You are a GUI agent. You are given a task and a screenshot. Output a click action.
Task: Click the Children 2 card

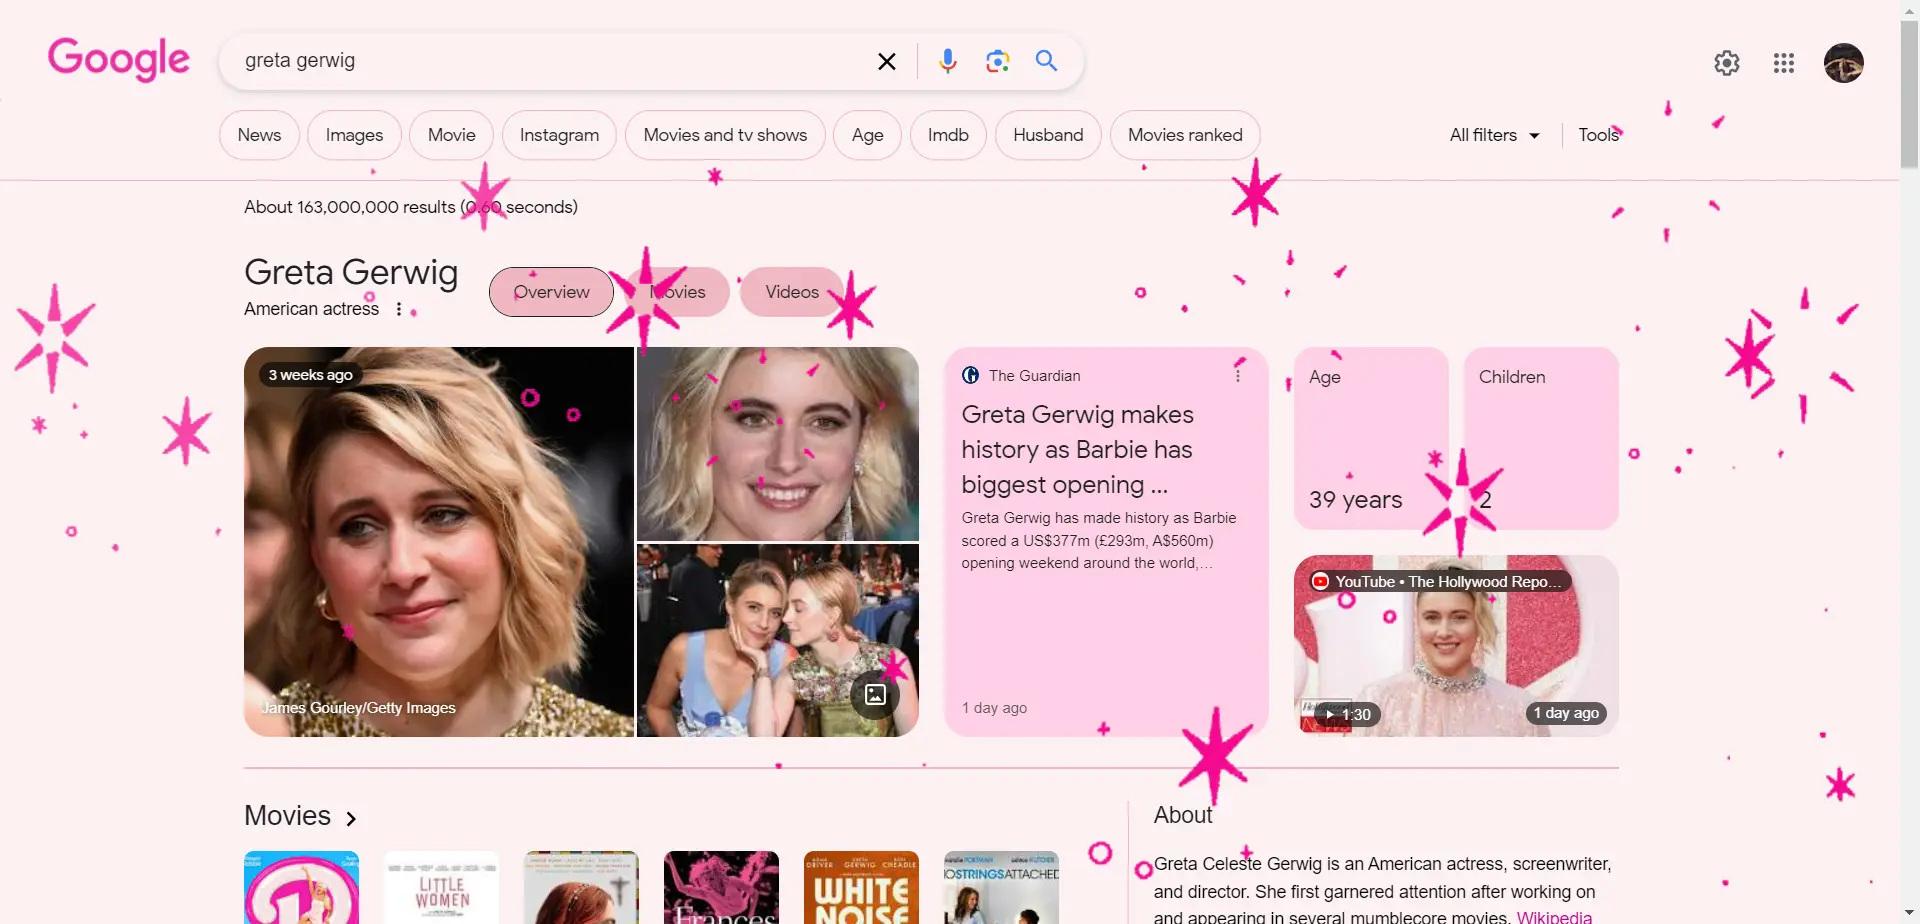pyautogui.click(x=1541, y=438)
